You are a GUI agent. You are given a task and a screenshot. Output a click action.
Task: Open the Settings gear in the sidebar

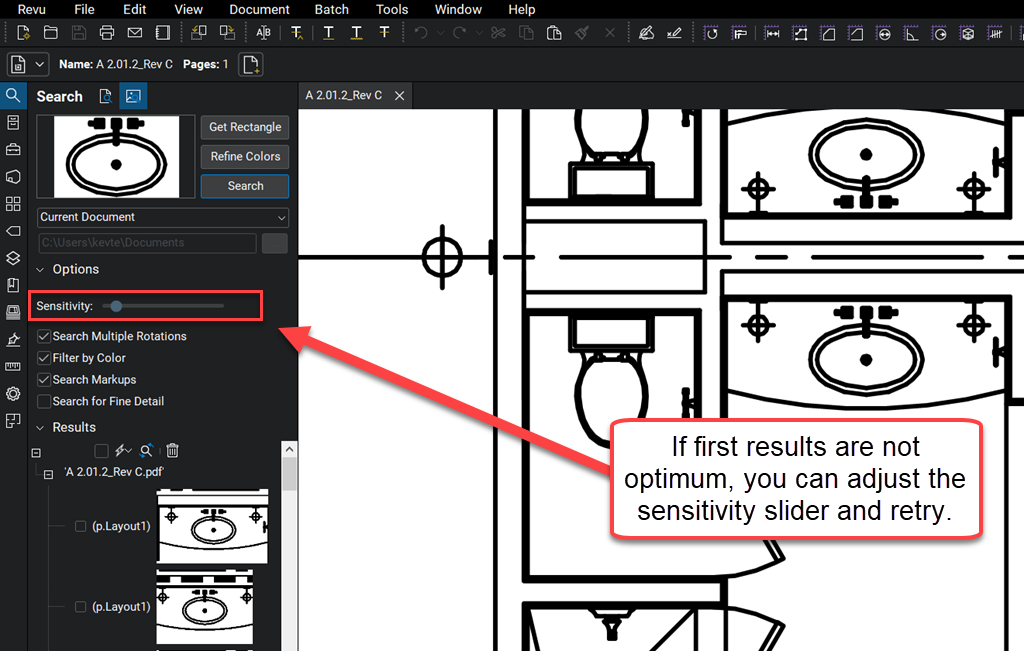pos(12,393)
